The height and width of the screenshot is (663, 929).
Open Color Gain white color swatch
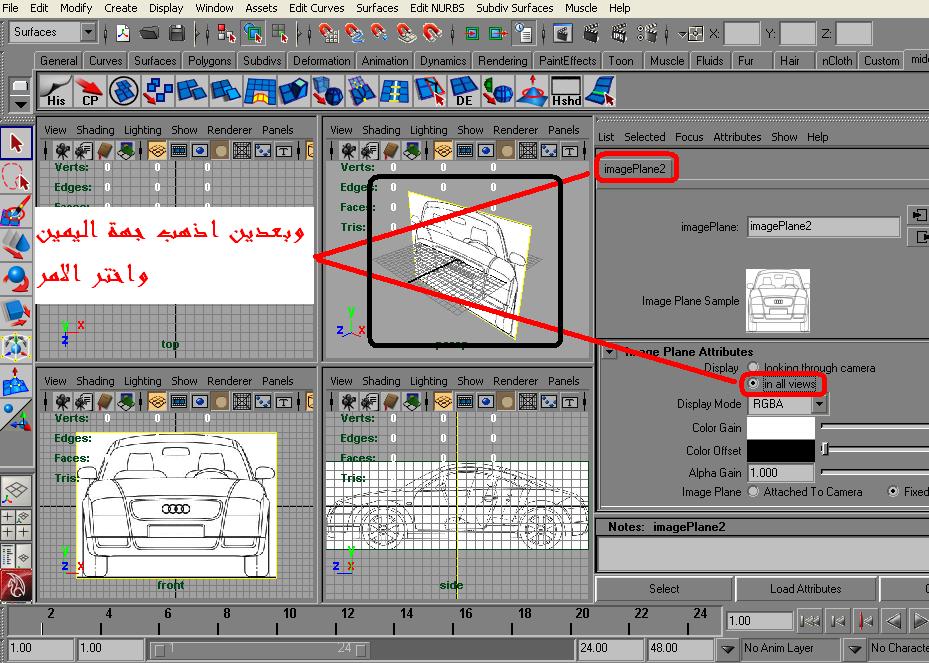(781, 428)
